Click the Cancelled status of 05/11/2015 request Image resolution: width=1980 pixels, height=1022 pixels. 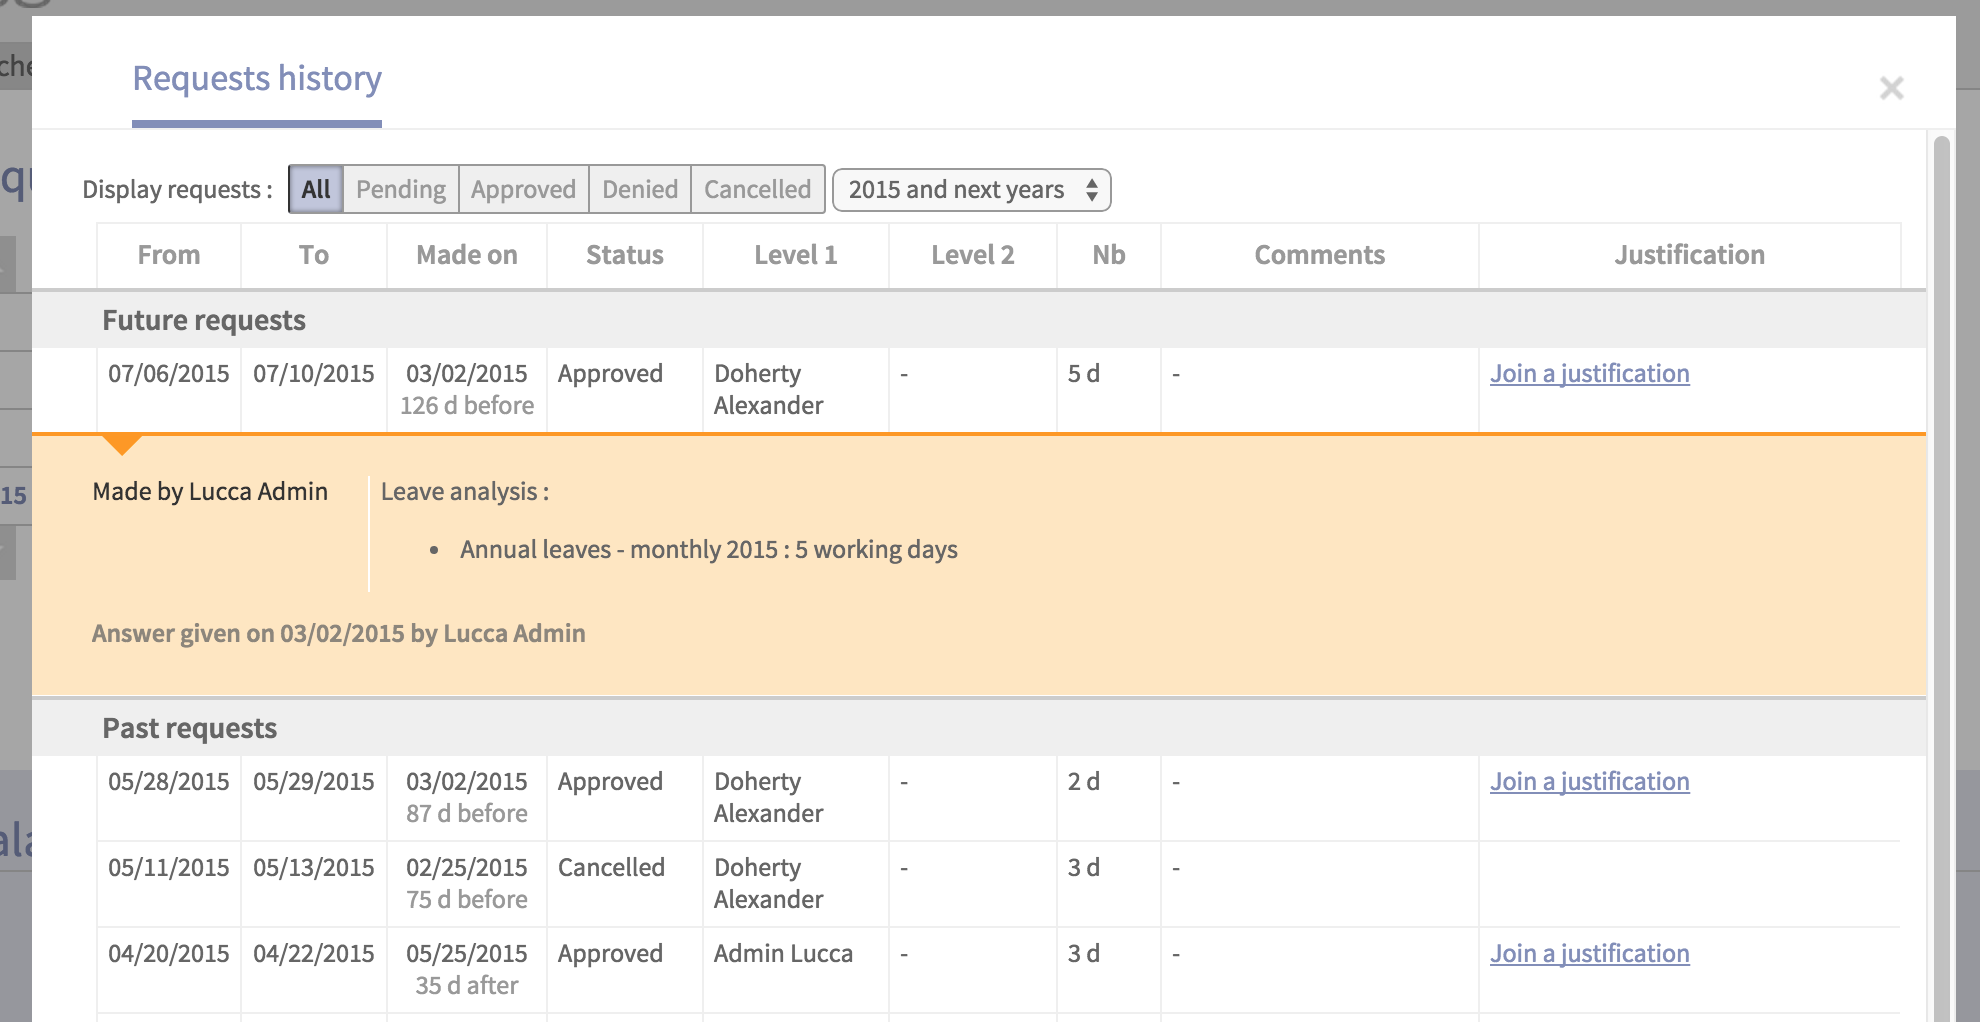(x=611, y=868)
